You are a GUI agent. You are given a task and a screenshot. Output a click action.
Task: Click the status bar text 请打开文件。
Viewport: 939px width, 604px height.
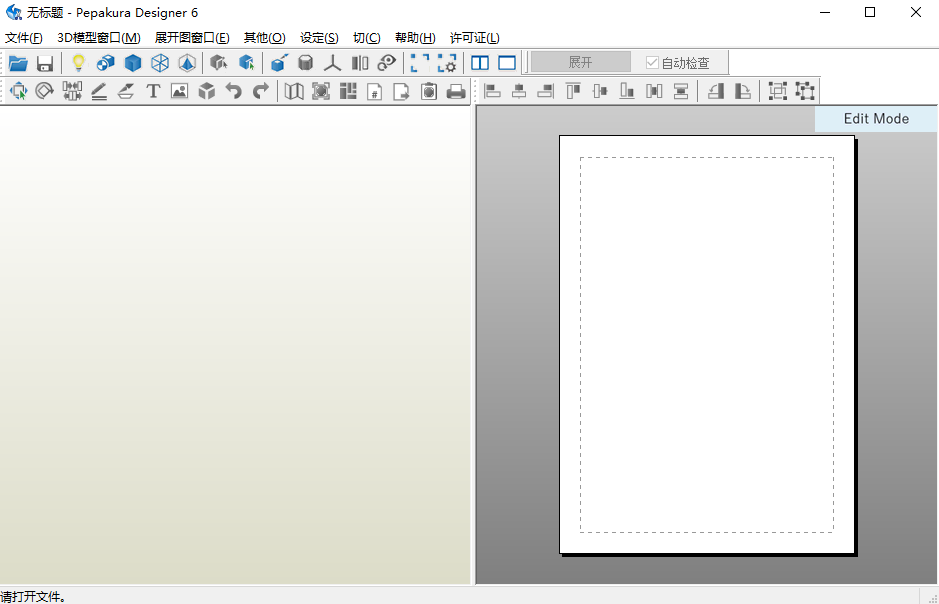click(x=34, y=596)
